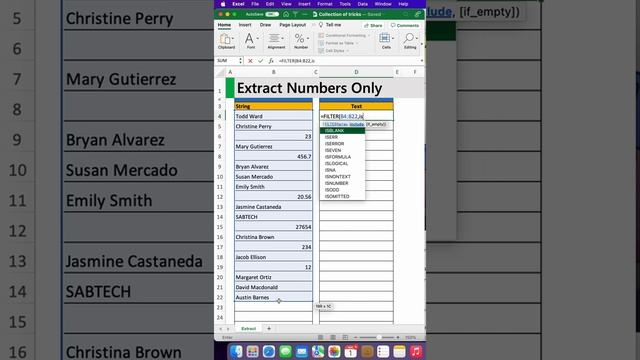Image resolution: width=640 pixels, height=360 pixels.
Task: Expand Format as Table dropdown
Action: 357,43
